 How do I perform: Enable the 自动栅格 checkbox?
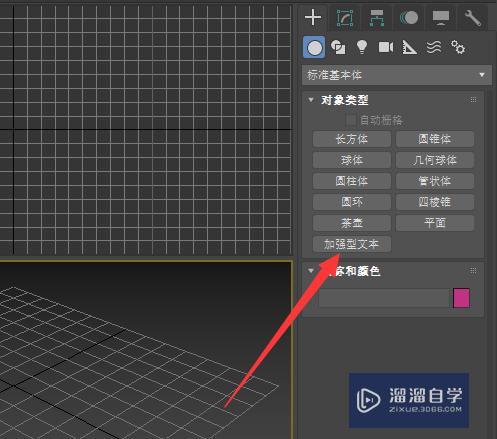350,120
